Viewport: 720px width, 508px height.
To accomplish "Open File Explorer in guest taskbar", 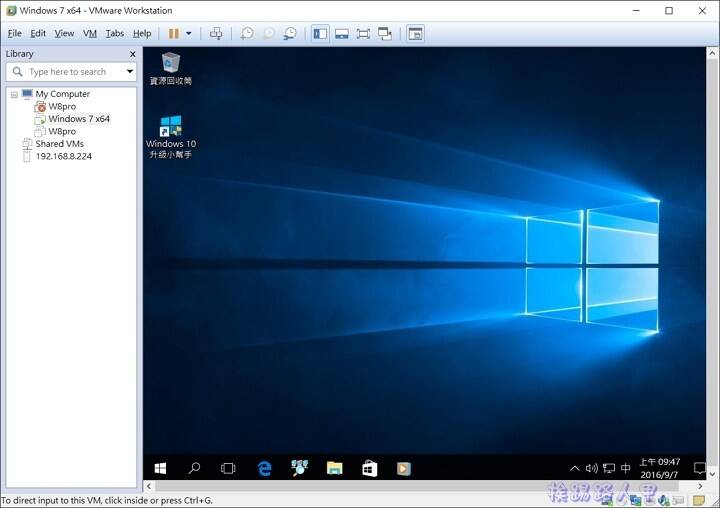I will [x=334, y=468].
